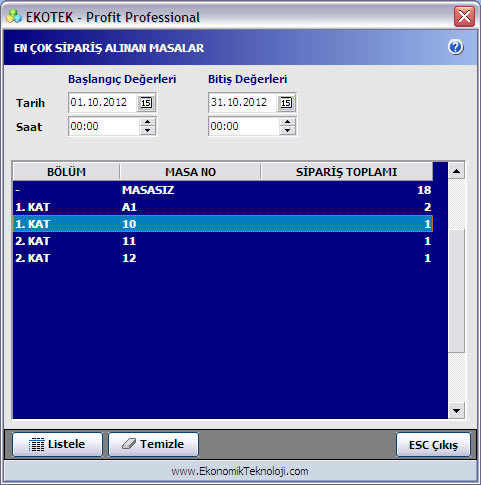481x485 pixels.
Task: Decrease start time with down arrow
Action: [147, 131]
